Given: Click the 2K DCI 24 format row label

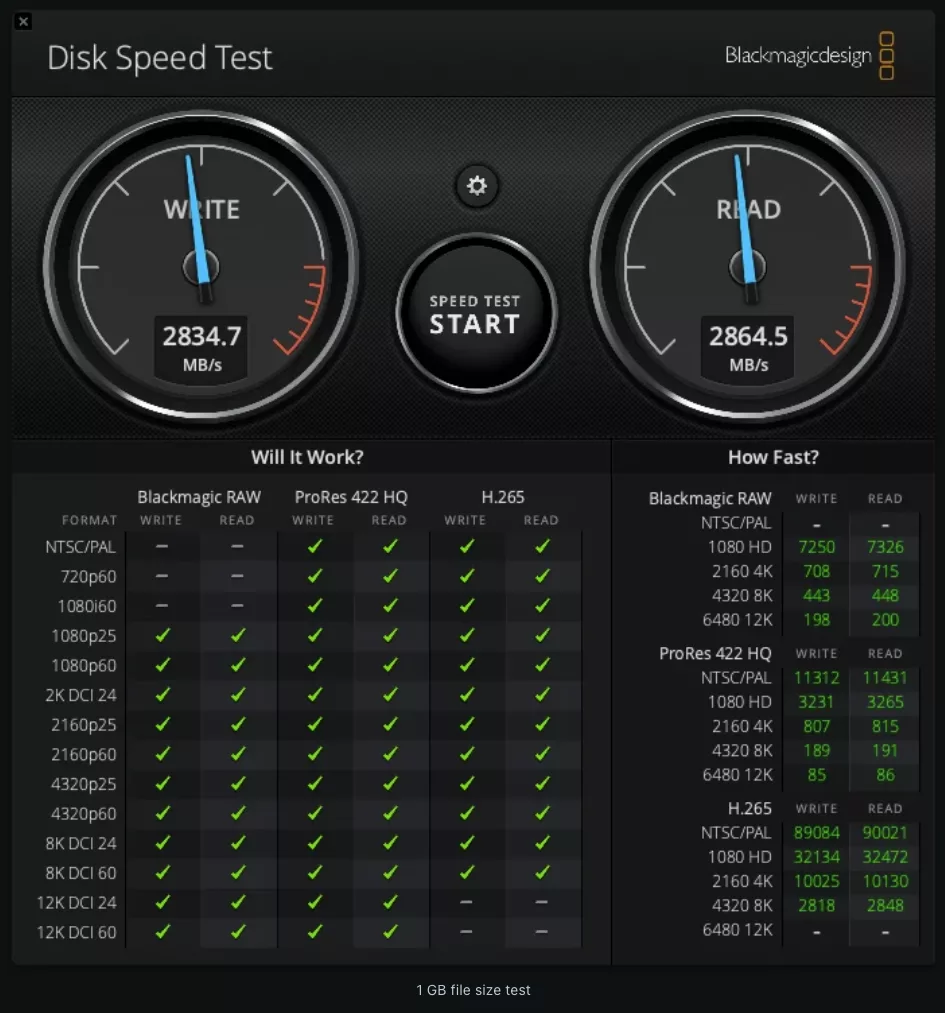Looking at the screenshot, I should [x=81, y=695].
